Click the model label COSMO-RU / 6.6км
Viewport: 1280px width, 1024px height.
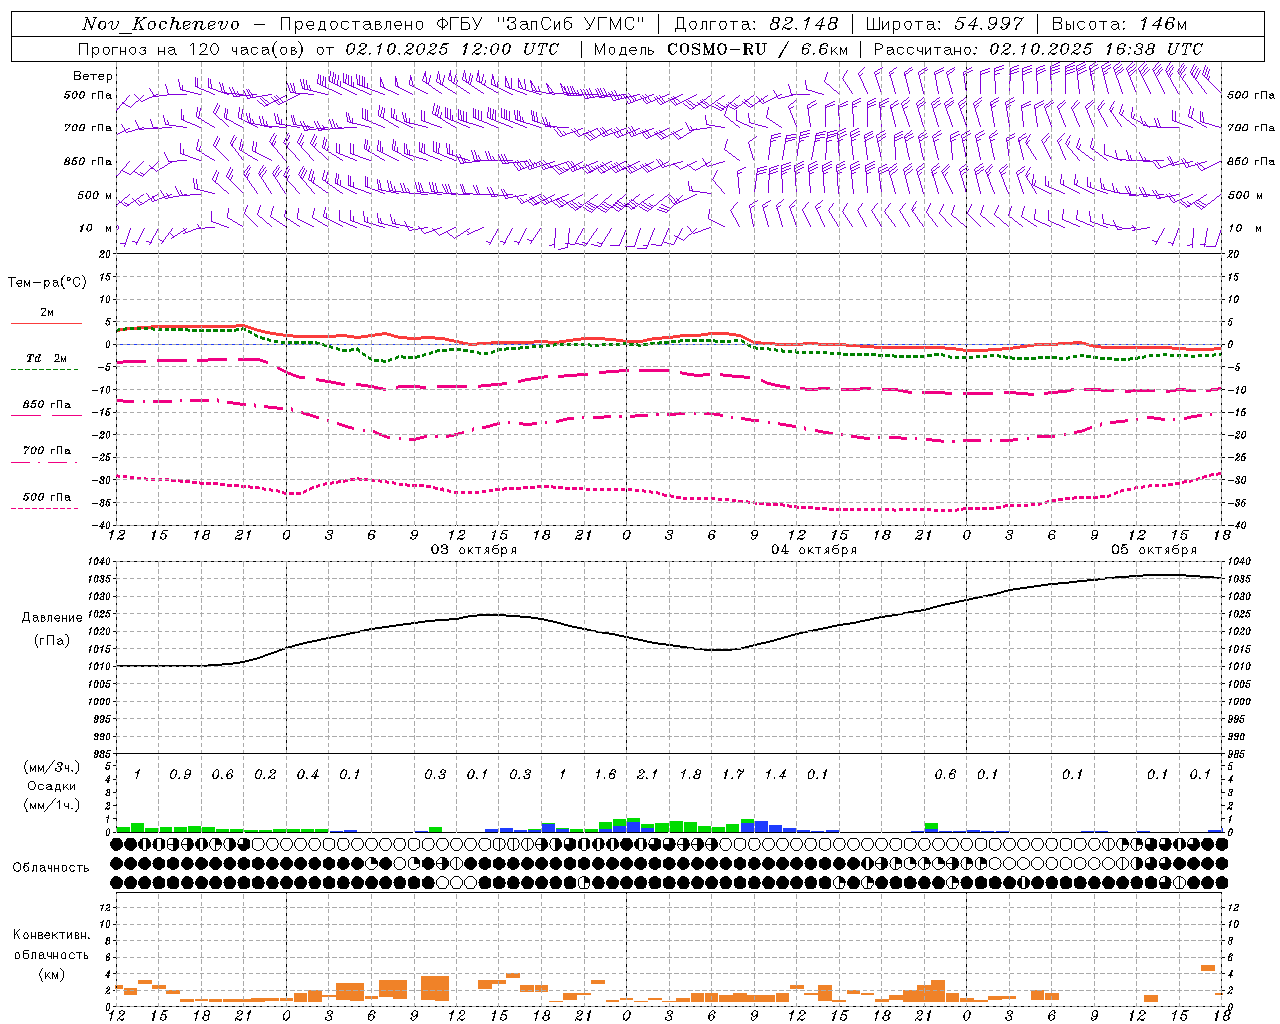tap(758, 49)
